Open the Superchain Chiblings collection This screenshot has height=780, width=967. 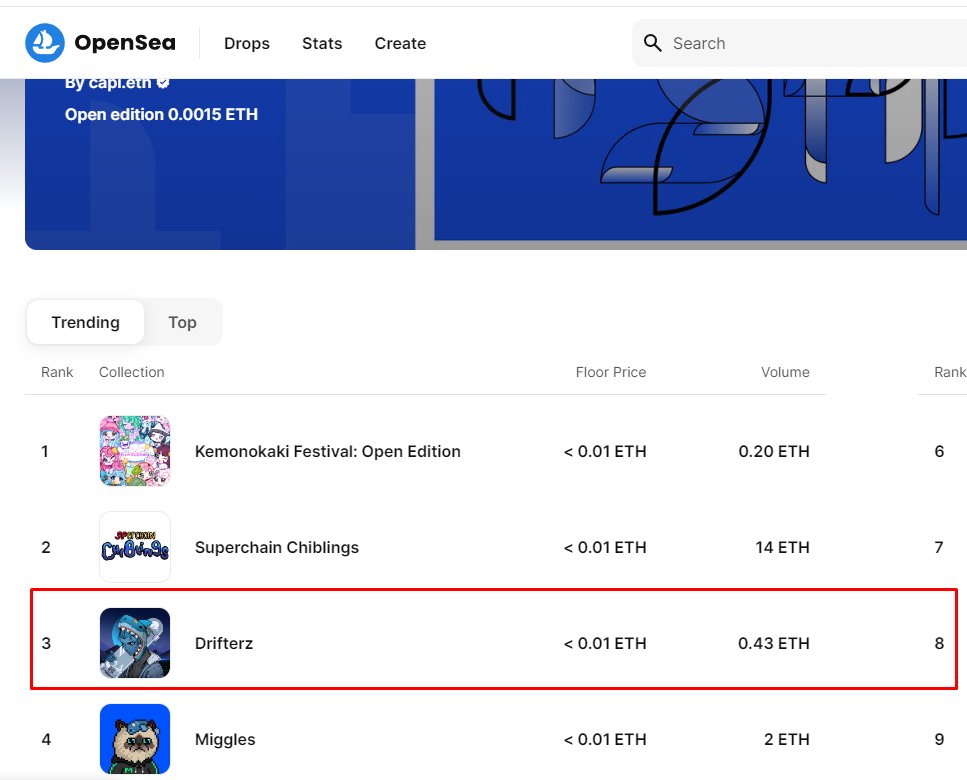point(277,548)
